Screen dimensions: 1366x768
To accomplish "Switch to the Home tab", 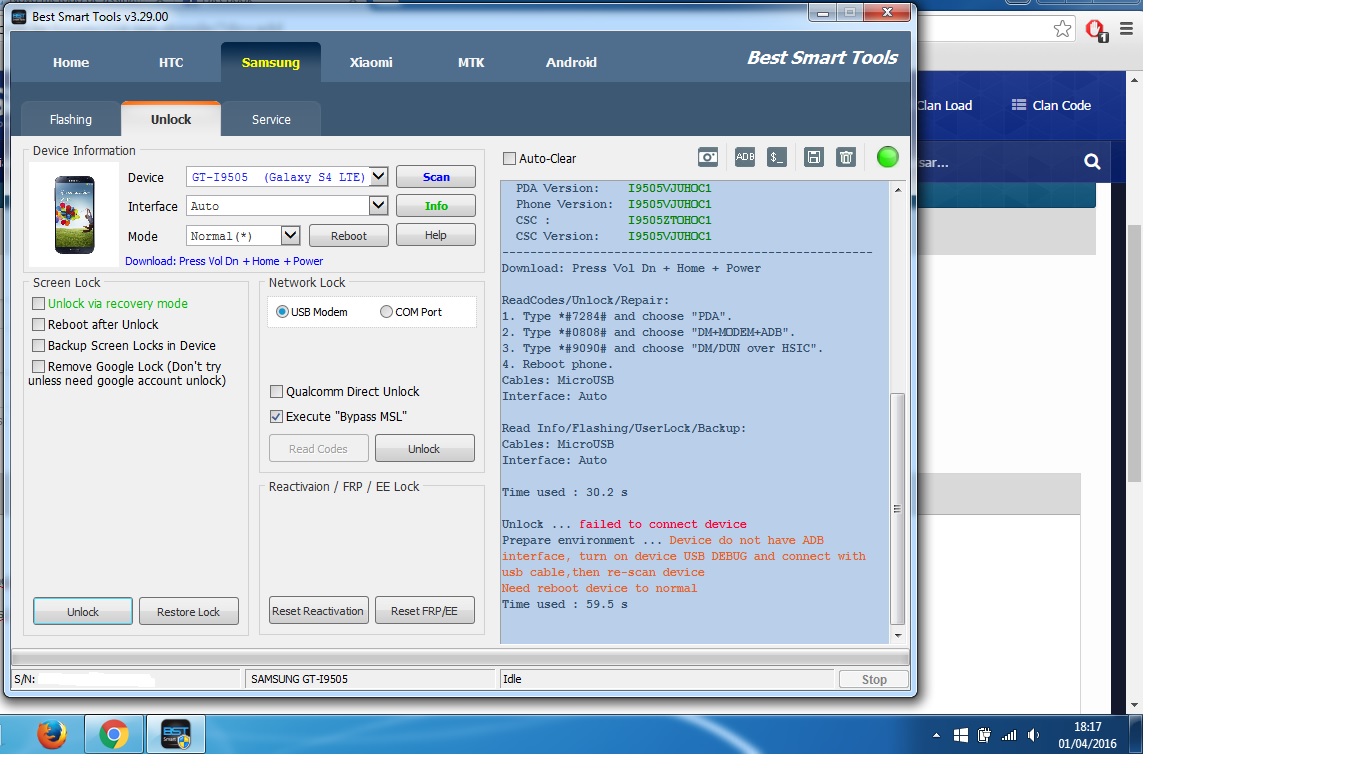I will coord(71,62).
